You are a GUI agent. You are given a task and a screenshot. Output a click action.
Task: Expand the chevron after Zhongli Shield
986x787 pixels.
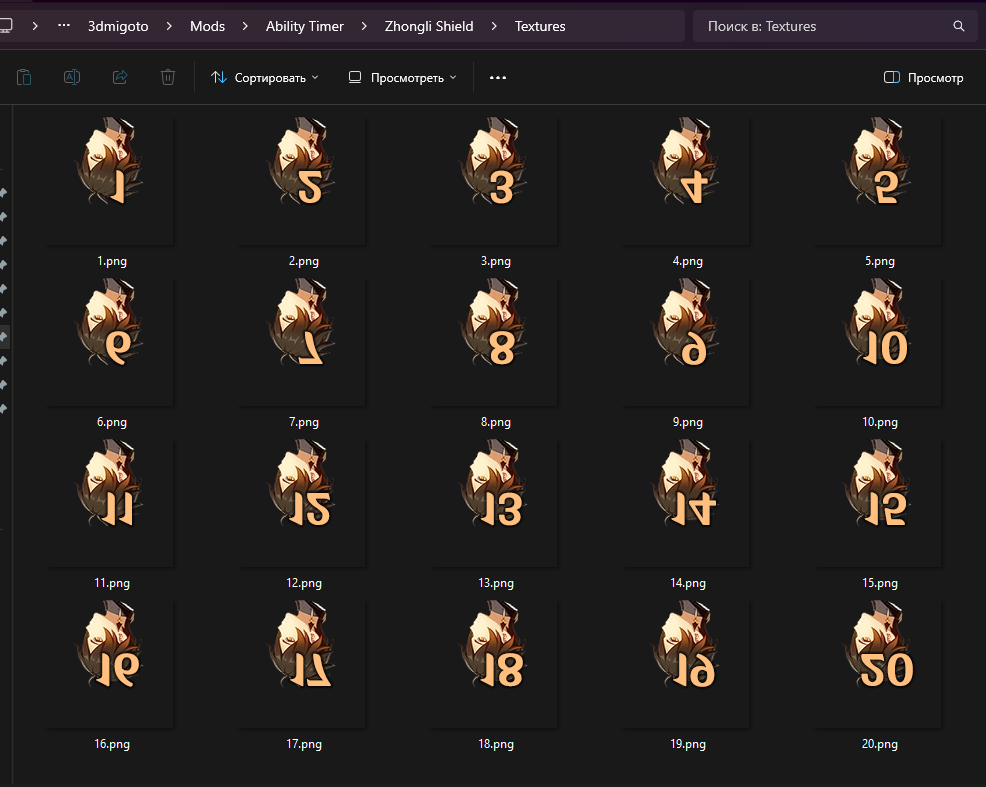pyautogui.click(x=494, y=26)
